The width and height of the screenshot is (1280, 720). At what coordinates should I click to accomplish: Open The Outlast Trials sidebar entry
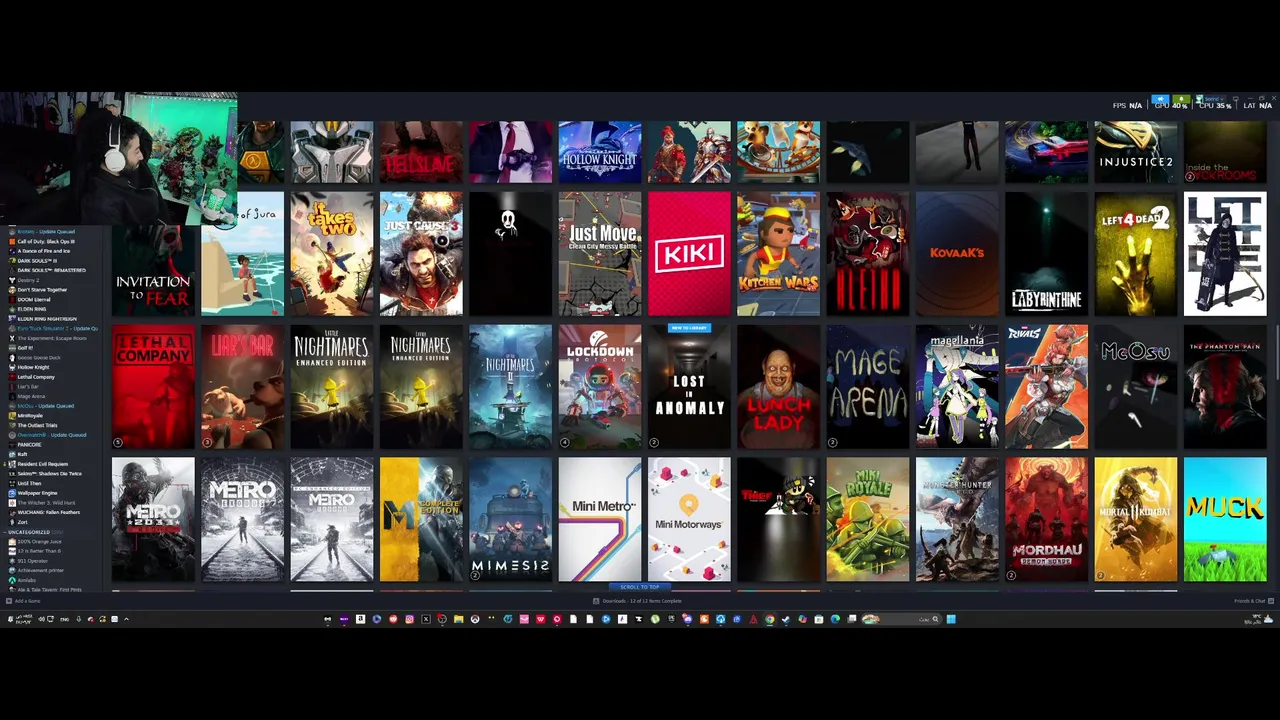pyautogui.click(x=37, y=425)
